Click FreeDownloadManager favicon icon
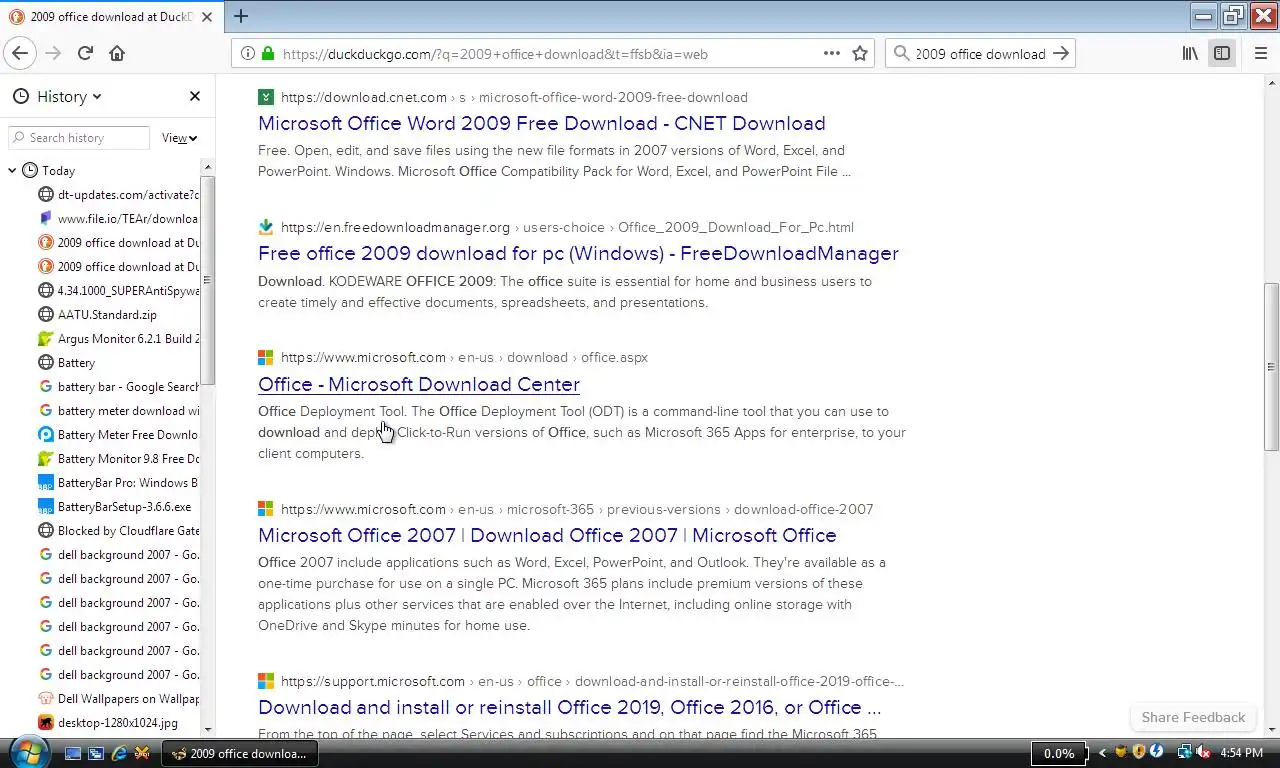The height and width of the screenshot is (768, 1280). coord(266,227)
